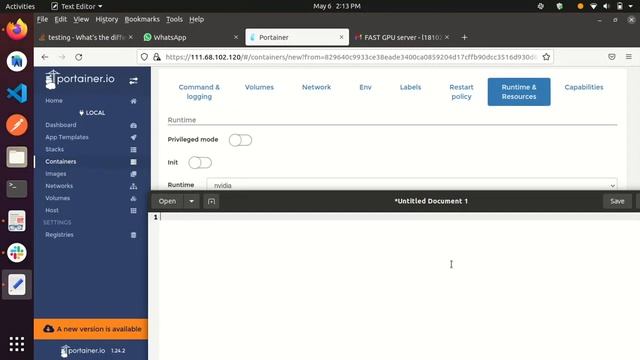Open the Postman dock icon
The image size is (640, 360).
(17, 125)
